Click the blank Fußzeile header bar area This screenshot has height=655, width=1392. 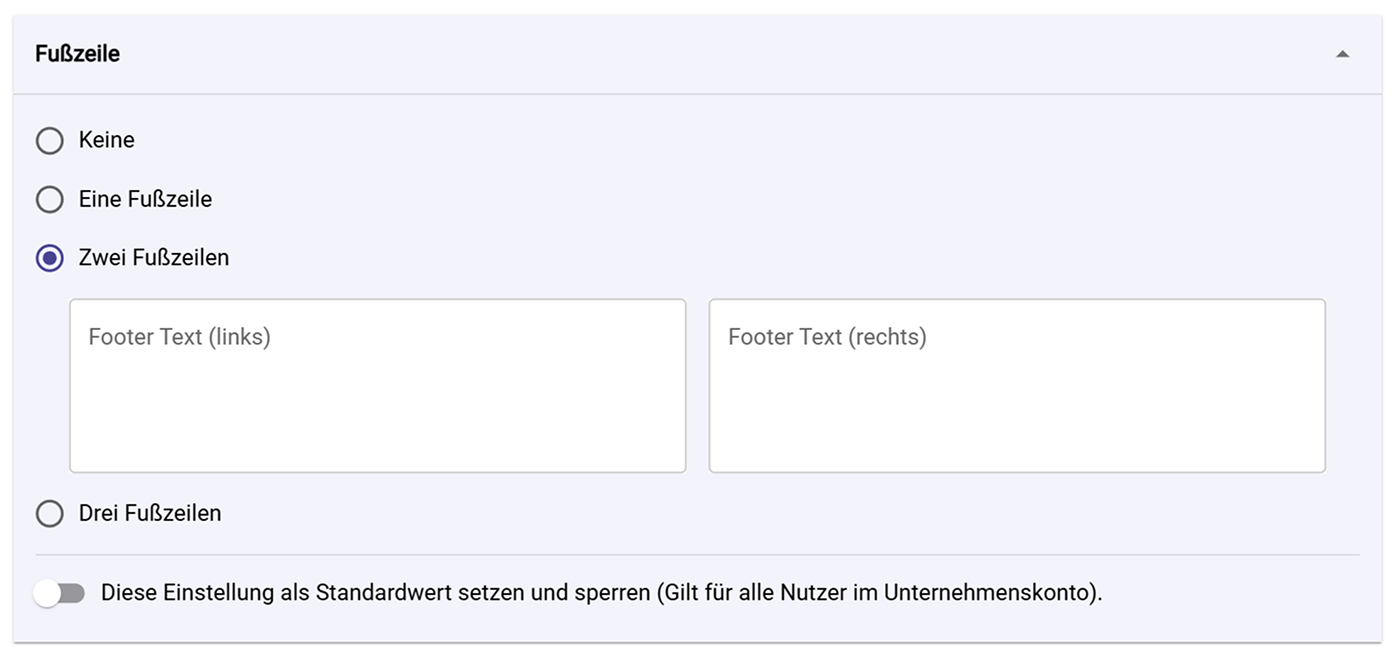[x=700, y=54]
